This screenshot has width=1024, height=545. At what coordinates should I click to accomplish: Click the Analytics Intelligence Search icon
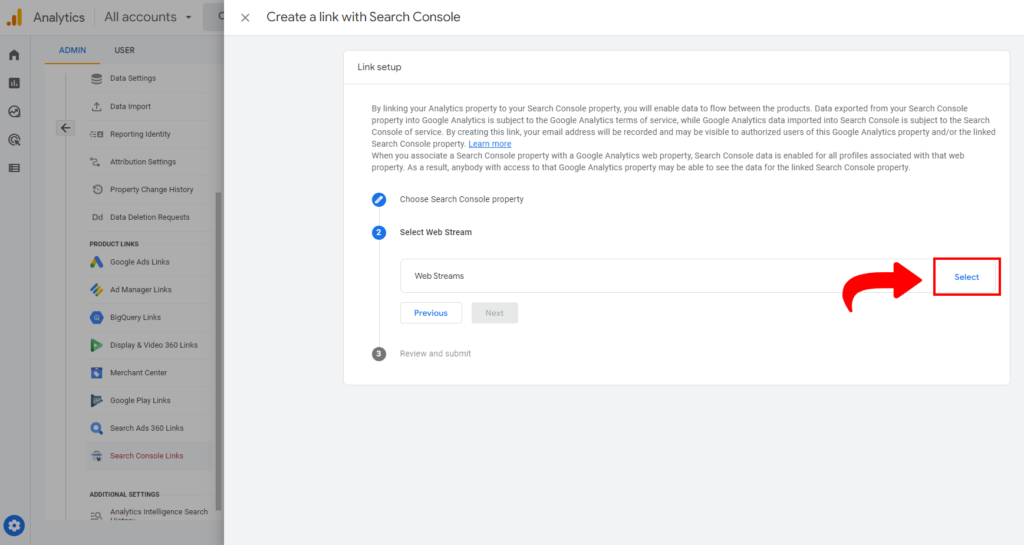tap(97, 516)
